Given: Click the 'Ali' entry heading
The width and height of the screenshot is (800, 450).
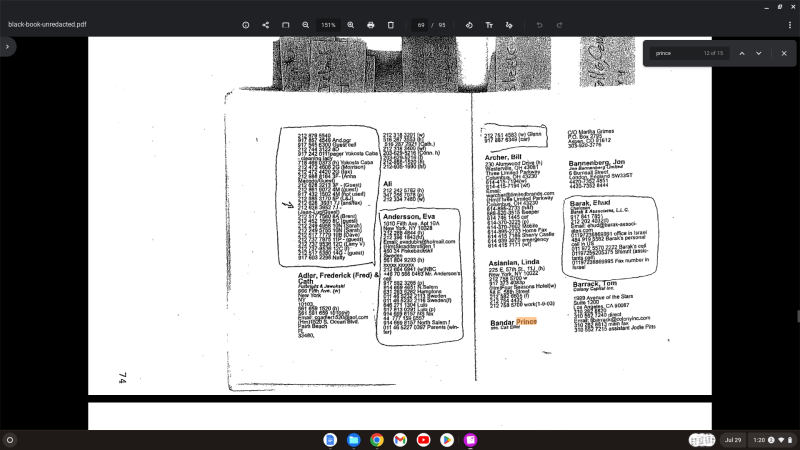Looking at the screenshot, I should point(388,184).
